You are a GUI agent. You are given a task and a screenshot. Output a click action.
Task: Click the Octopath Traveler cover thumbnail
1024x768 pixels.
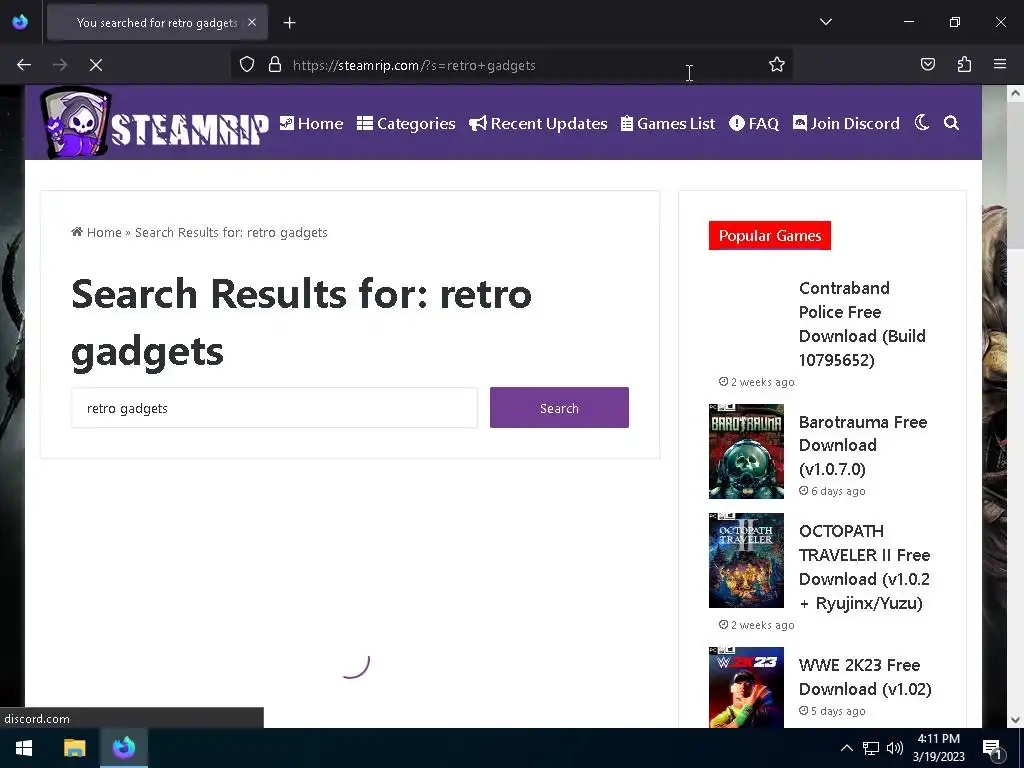point(746,560)
